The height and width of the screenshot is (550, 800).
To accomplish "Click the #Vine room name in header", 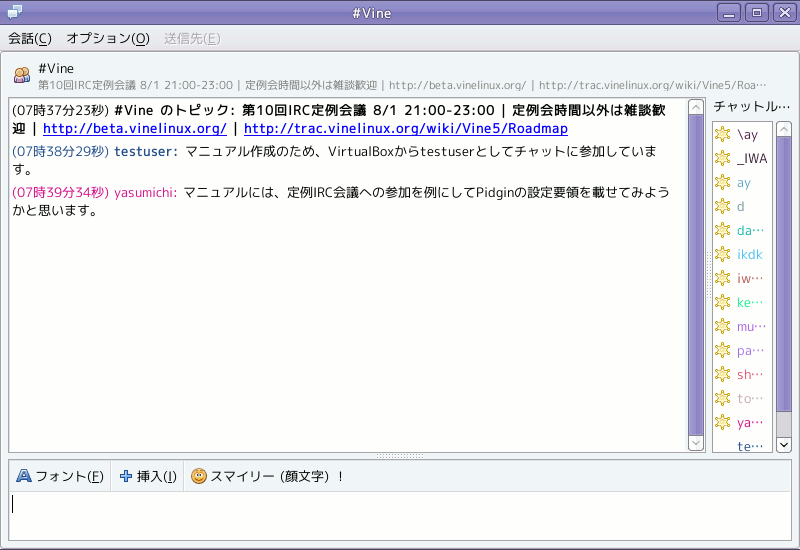I will [x=56, y=68].
